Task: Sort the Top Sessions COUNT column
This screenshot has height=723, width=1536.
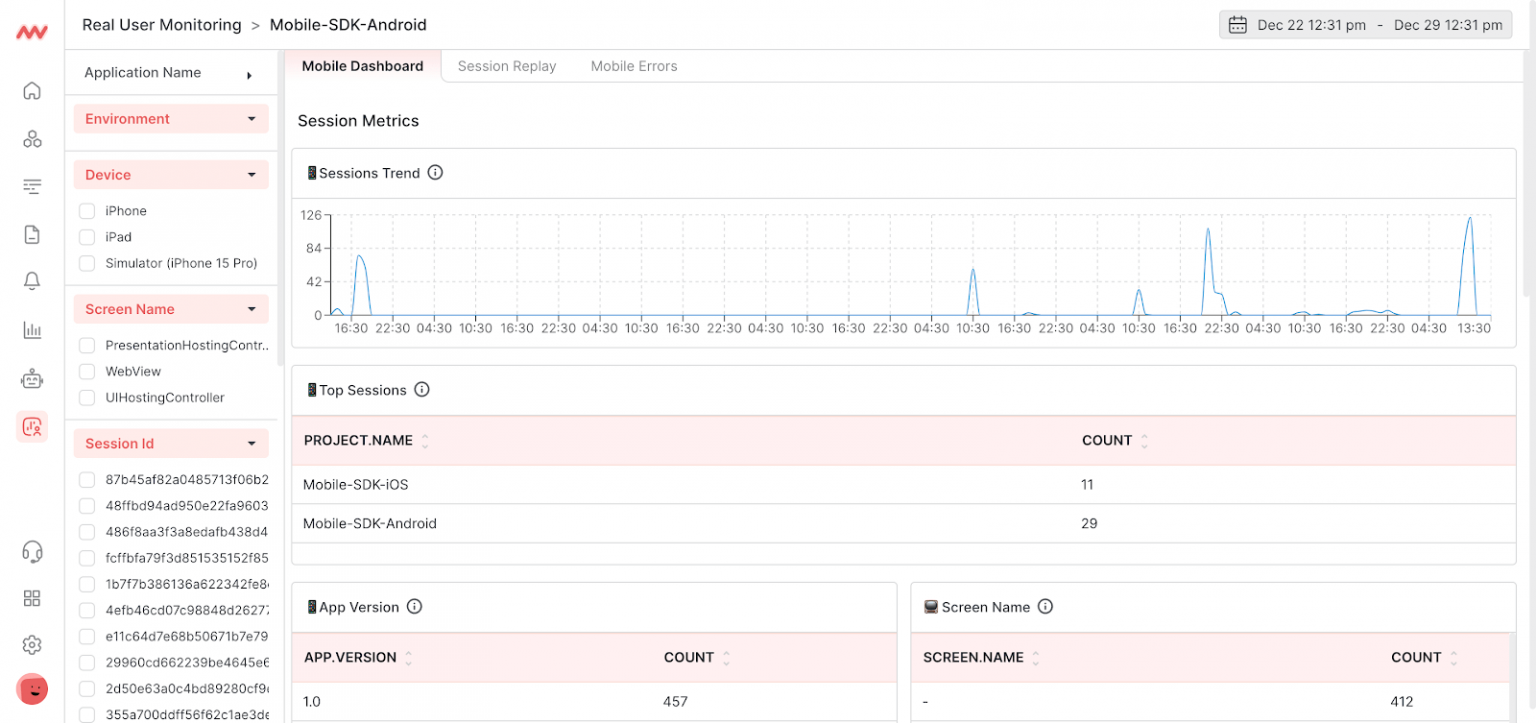Action: click(x=1144, y=441)
